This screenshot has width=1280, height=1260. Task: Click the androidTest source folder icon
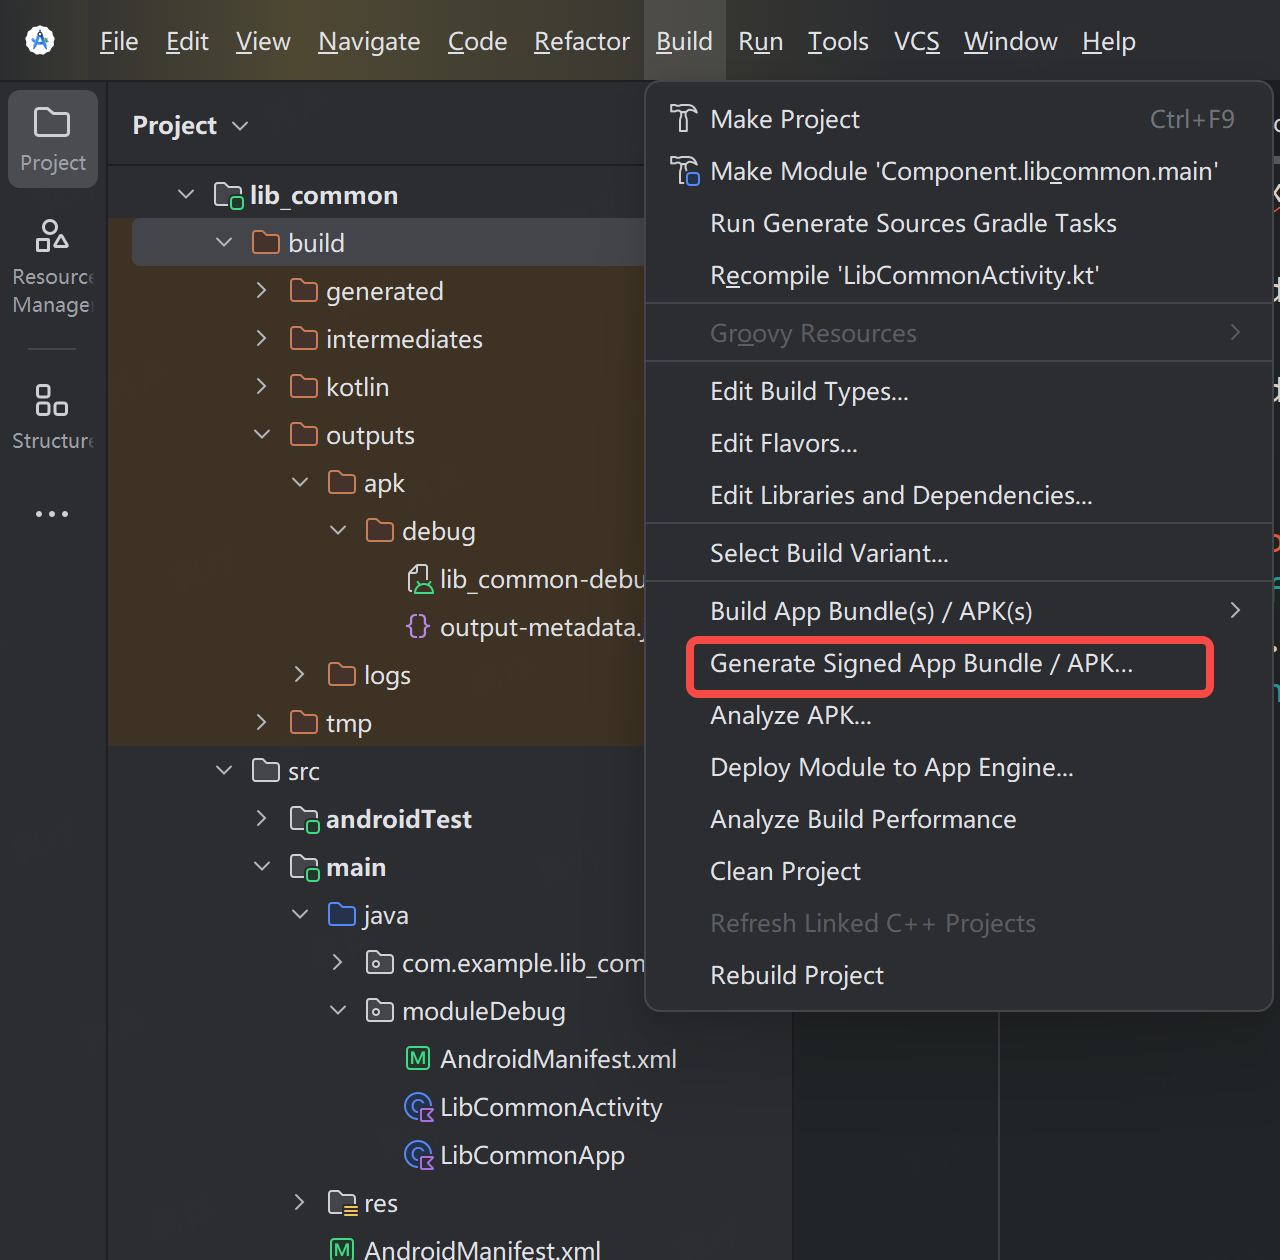coord(305,820)
